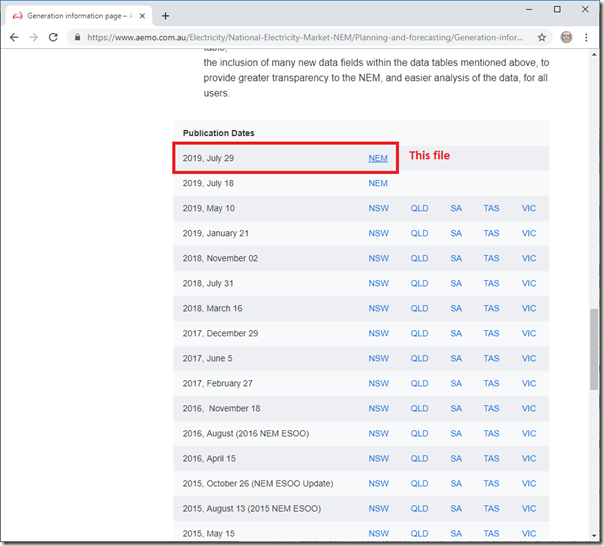Screen dimensions: 604x546
Task: Go back using the browser back arrow
Action: (14, 37)
